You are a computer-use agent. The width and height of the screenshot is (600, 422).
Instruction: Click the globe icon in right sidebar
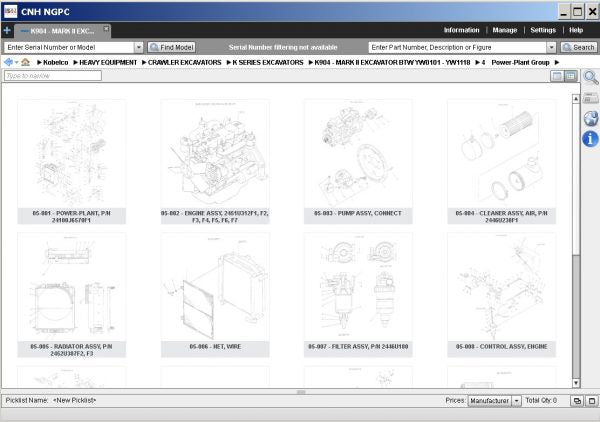[590, 118]
